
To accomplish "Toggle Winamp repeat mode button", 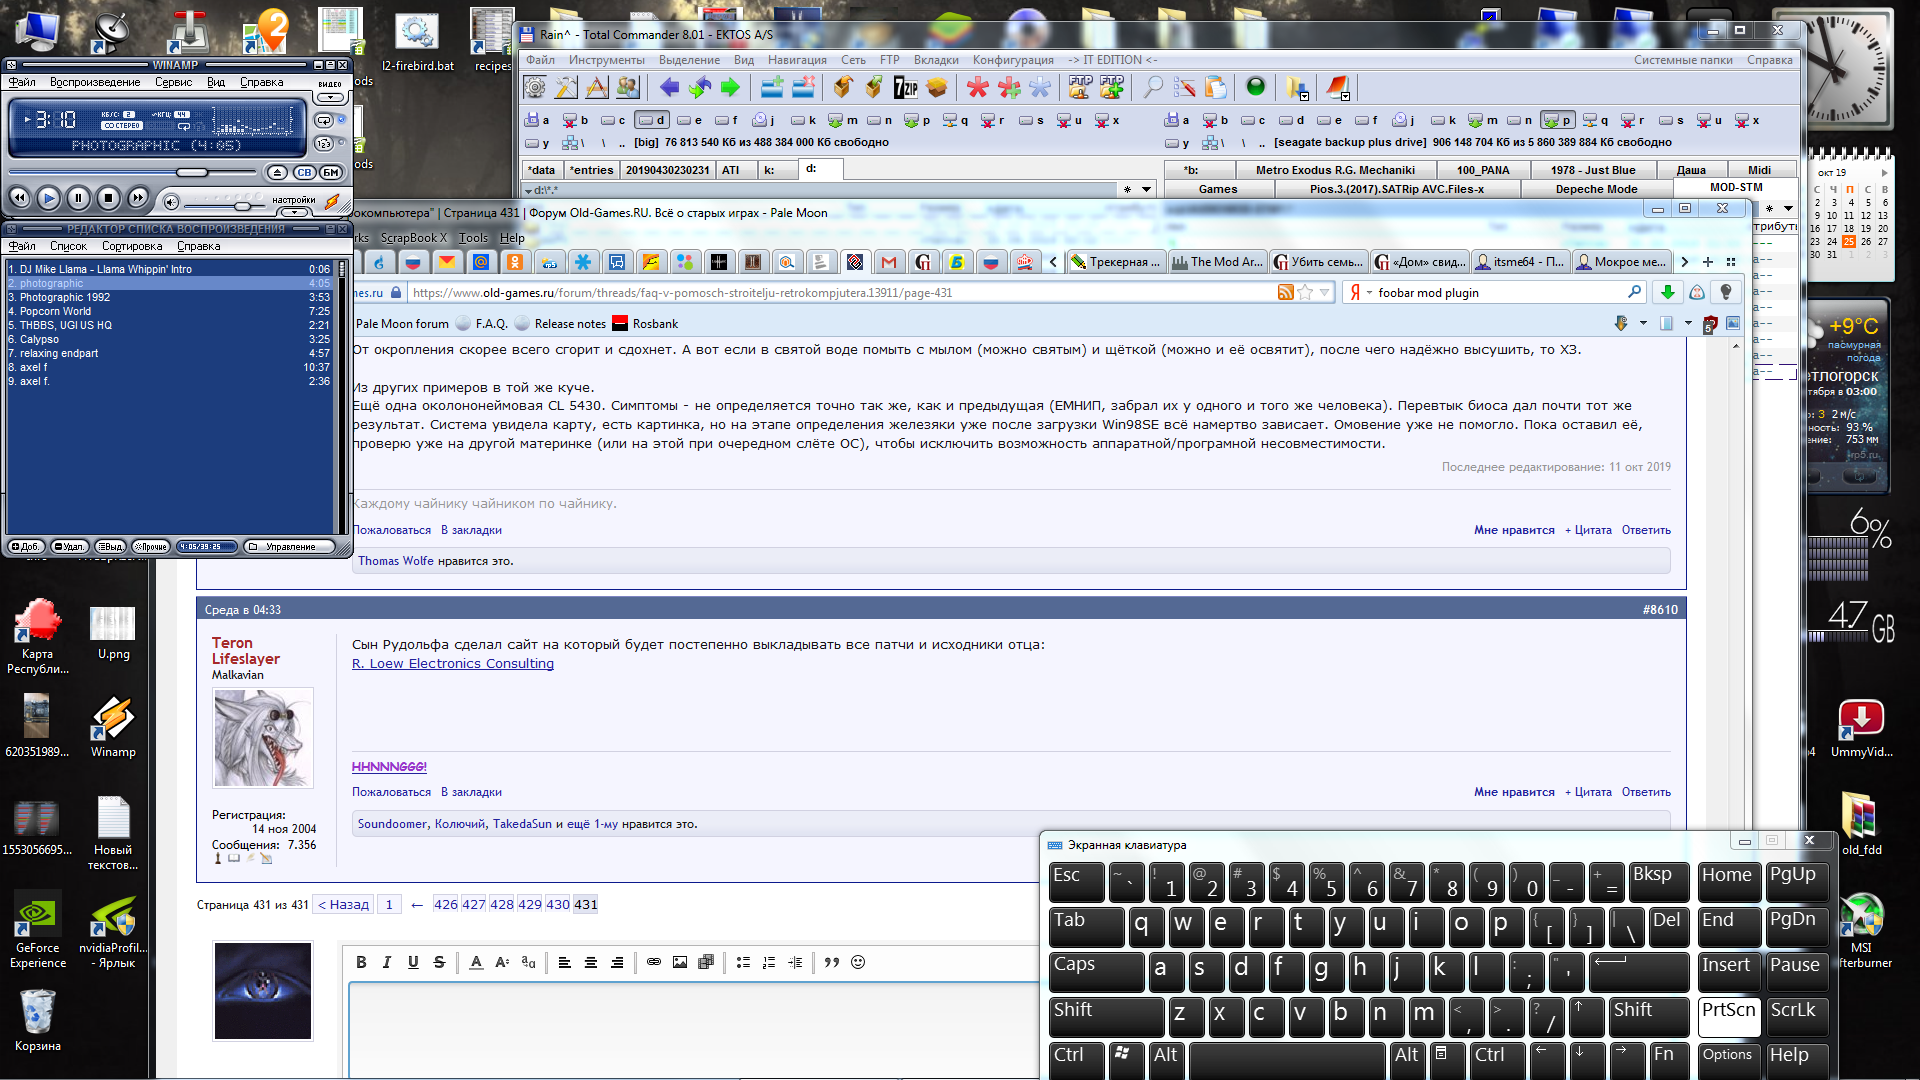I will click(323, 120).
